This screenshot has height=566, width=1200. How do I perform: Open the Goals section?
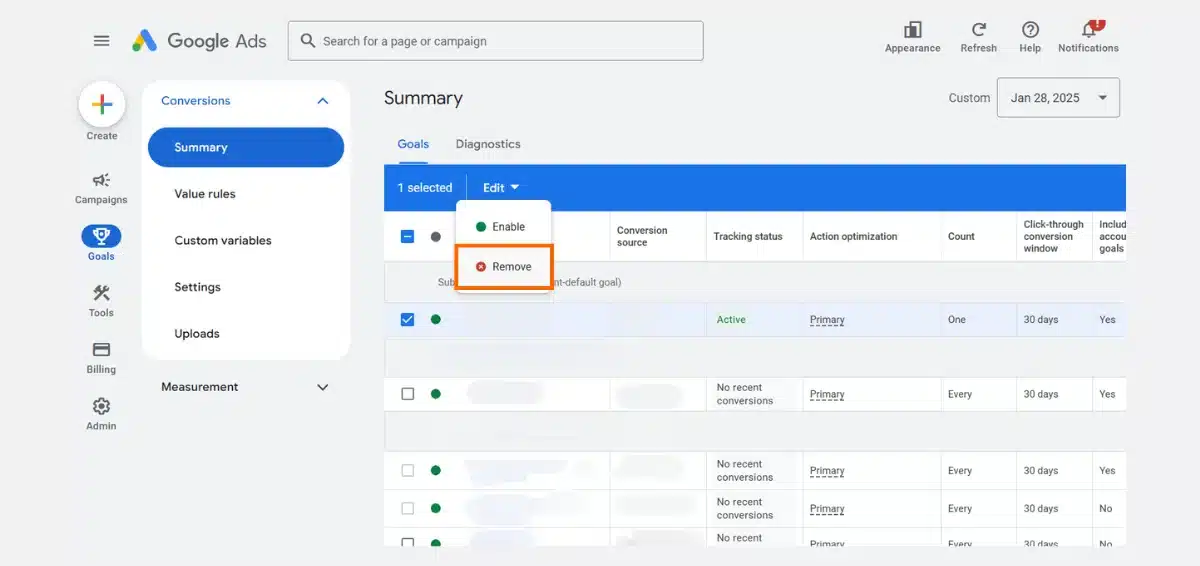click(101, 243)
